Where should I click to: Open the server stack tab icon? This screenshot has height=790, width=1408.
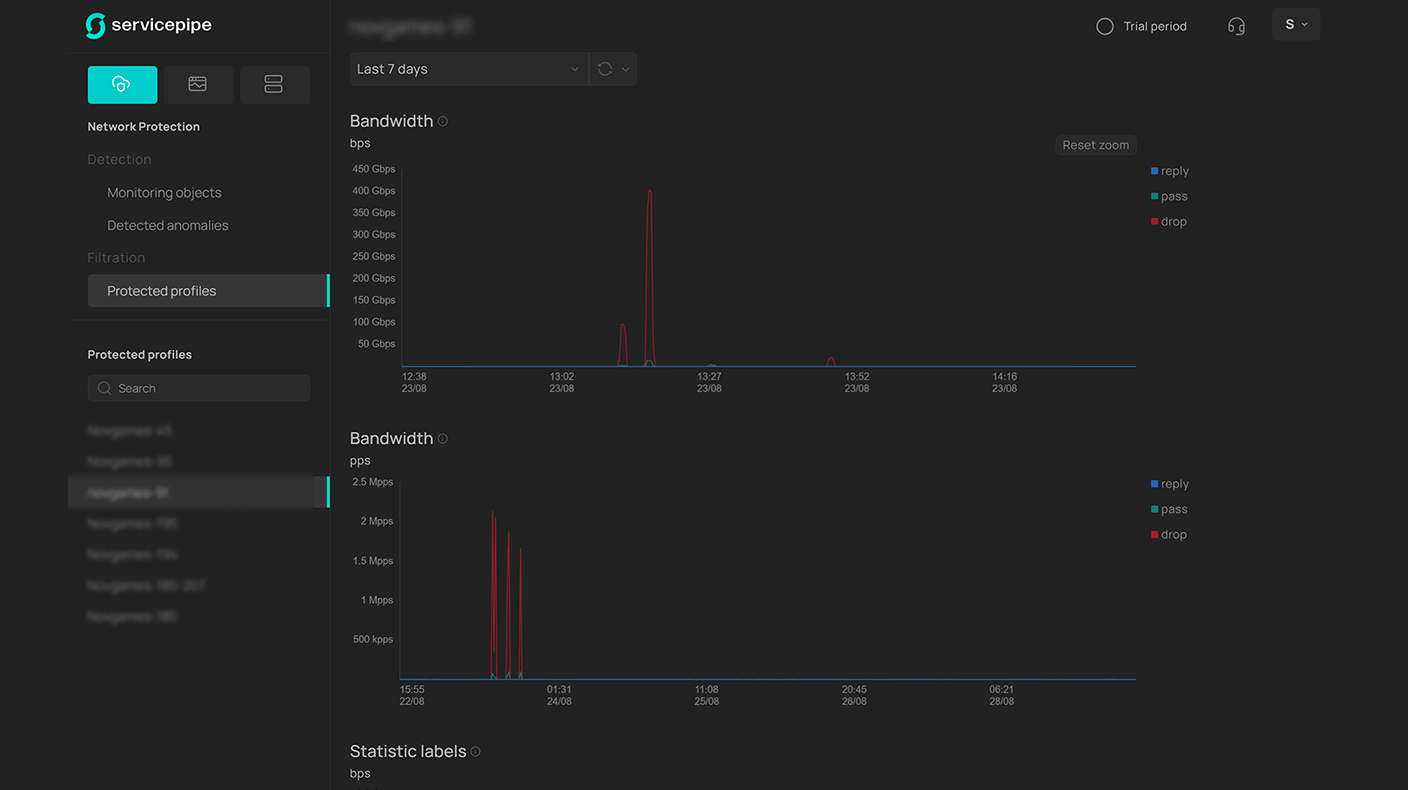coord(273,85)
